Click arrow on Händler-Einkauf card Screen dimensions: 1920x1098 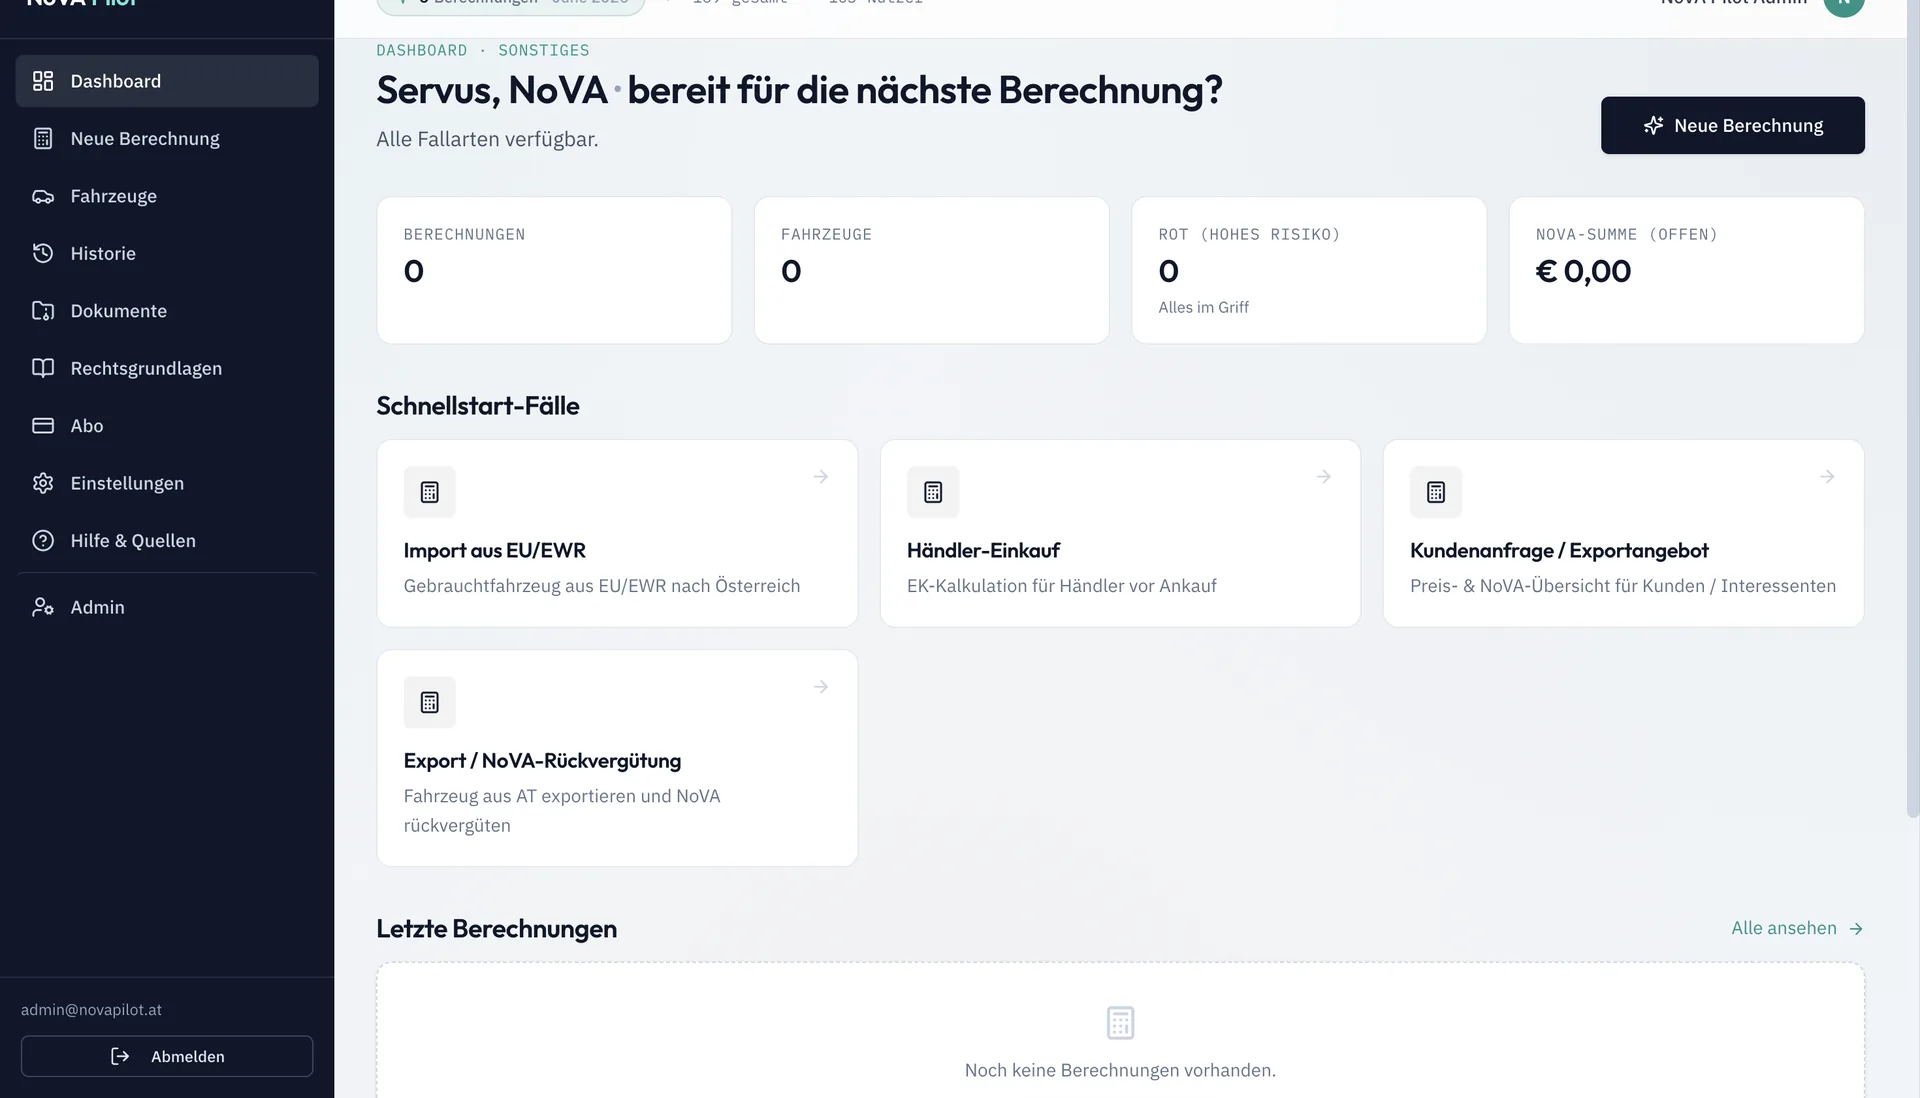(1324, 477)
